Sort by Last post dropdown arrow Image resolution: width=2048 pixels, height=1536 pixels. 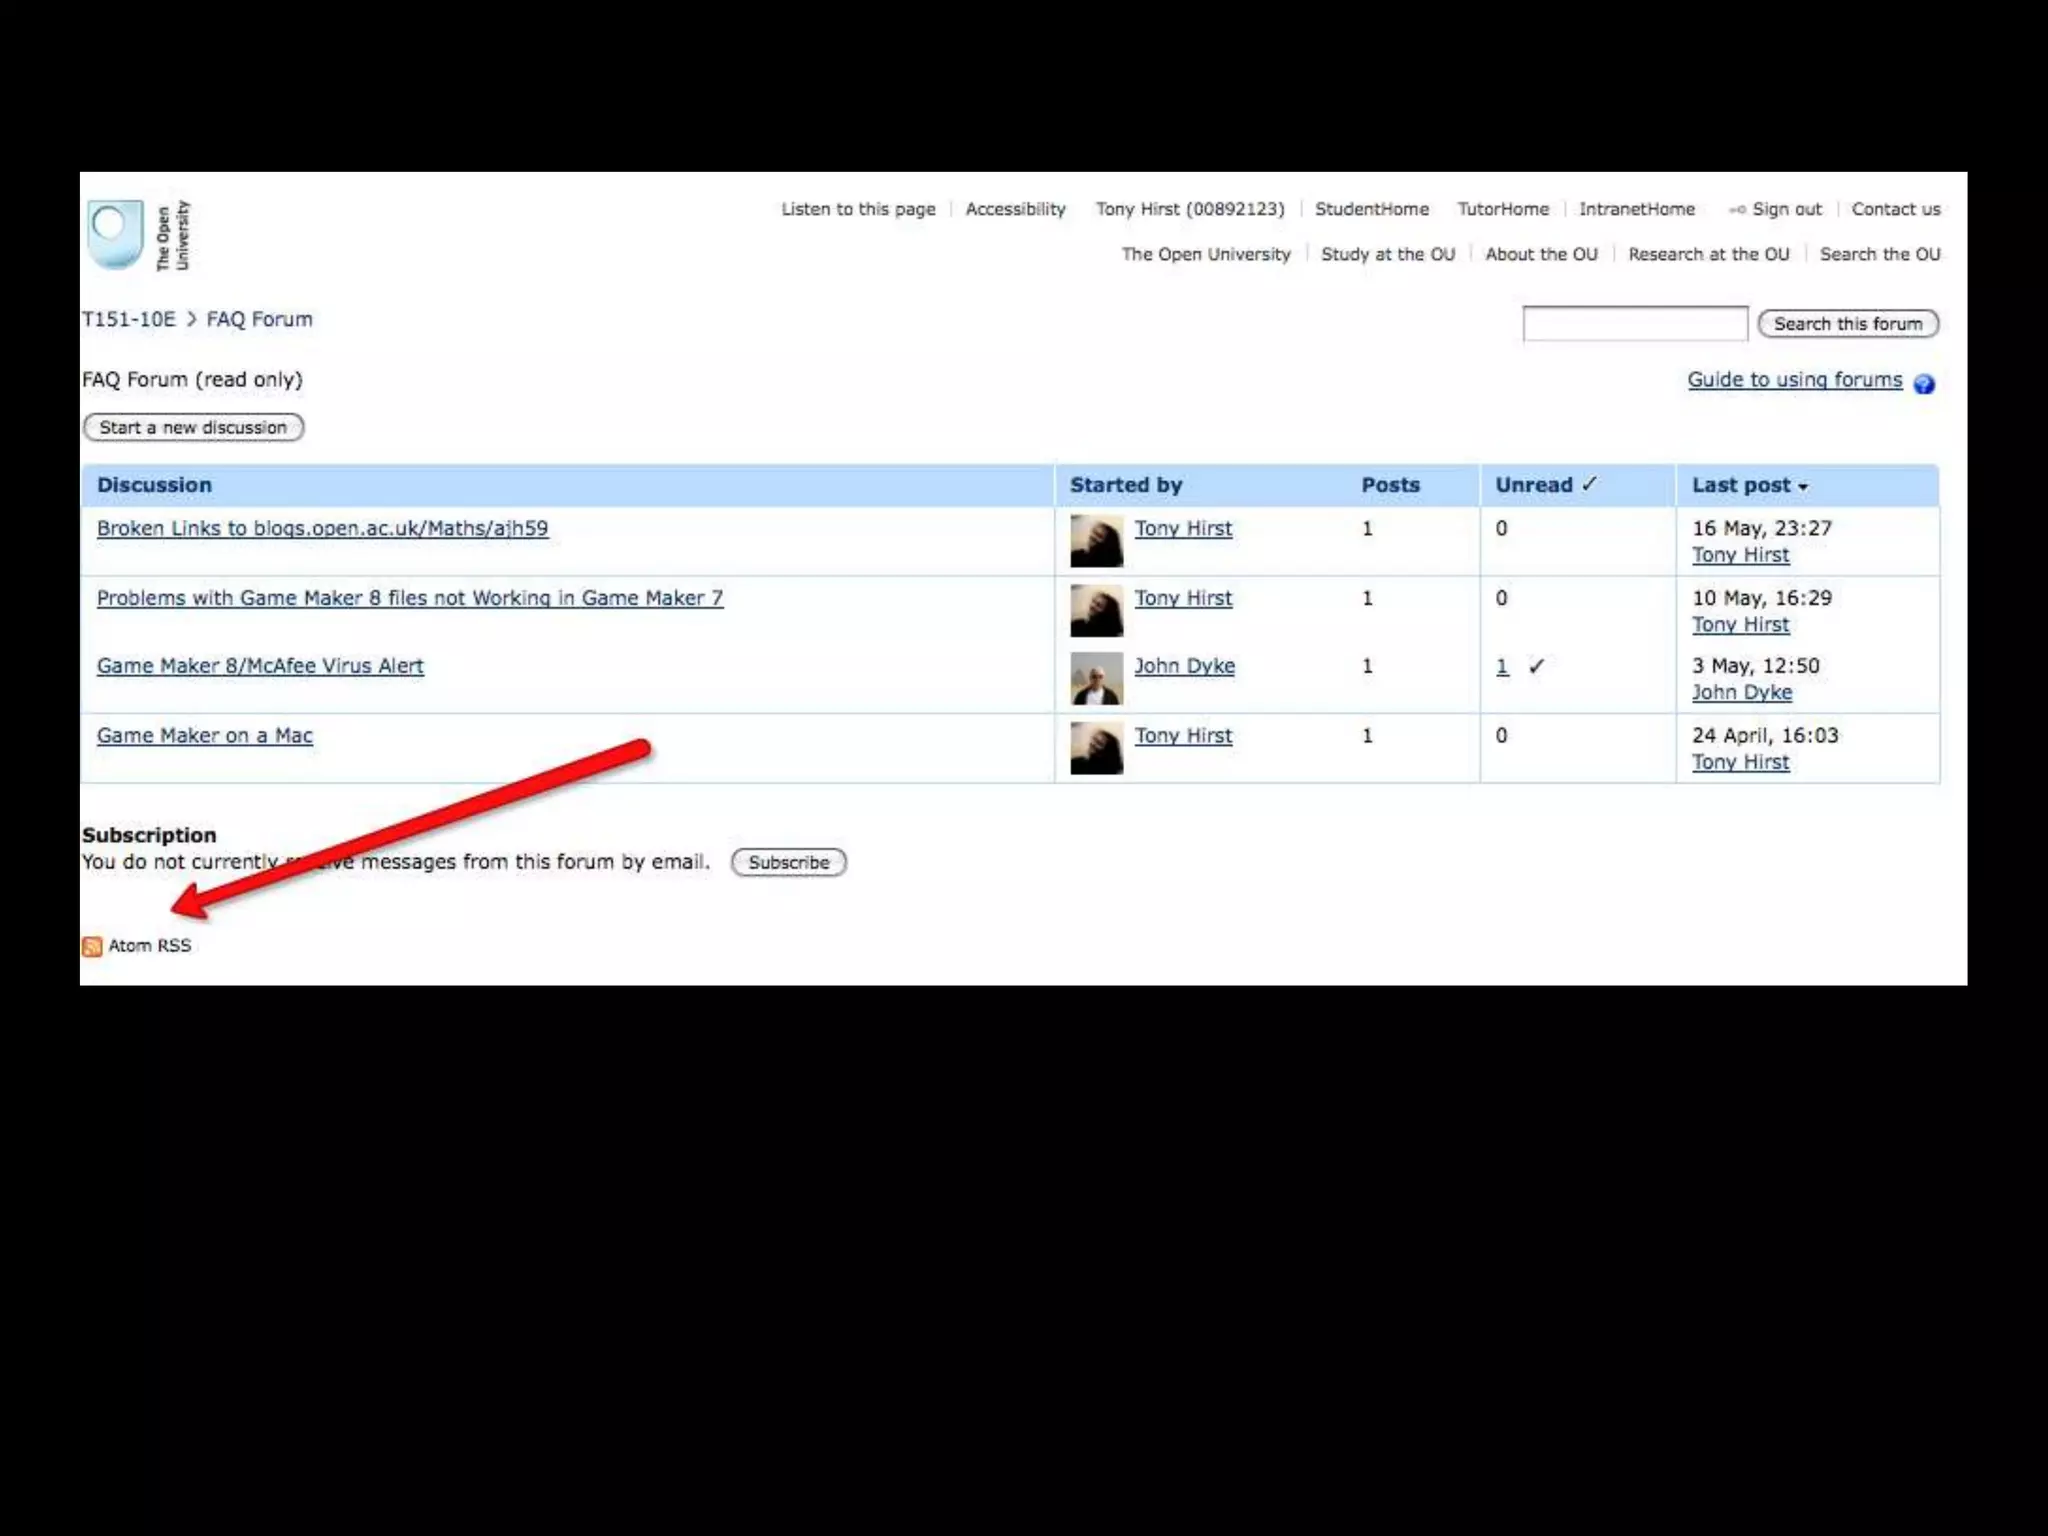1803,487
